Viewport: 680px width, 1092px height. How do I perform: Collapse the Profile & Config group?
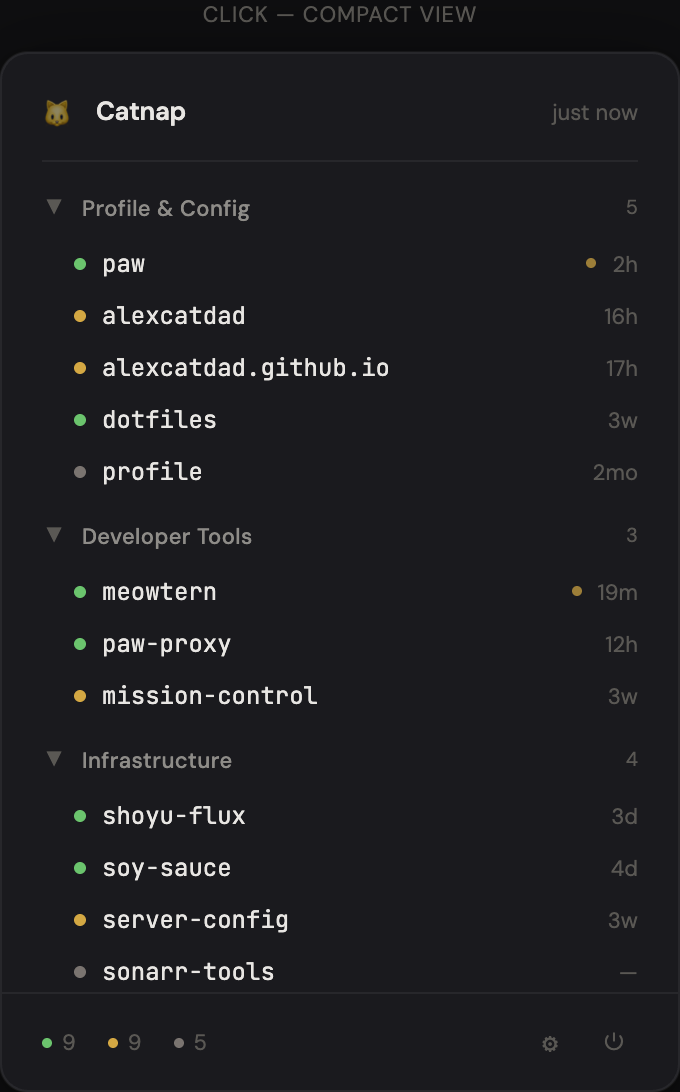54,207
